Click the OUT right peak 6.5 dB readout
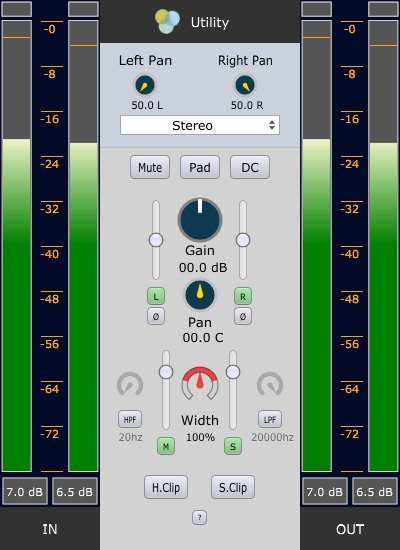This screenshot has height=550, width=400. pyautogui.click(x=375, y=491)
